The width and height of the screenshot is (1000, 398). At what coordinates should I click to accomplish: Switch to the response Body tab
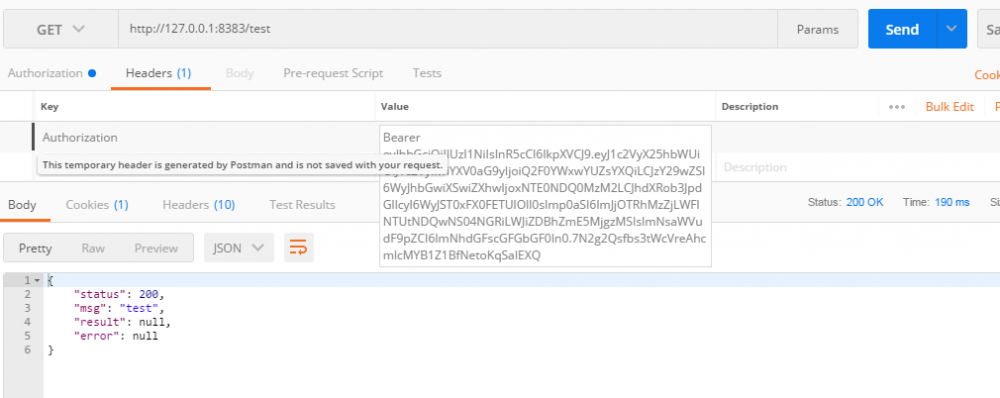(22, 205)
